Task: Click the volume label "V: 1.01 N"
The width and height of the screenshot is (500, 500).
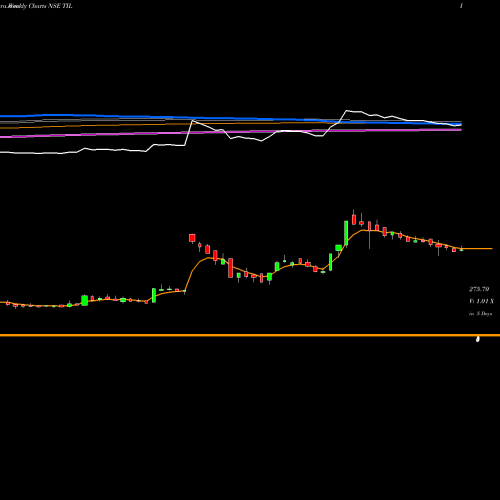Action: [x=481, y=301]
